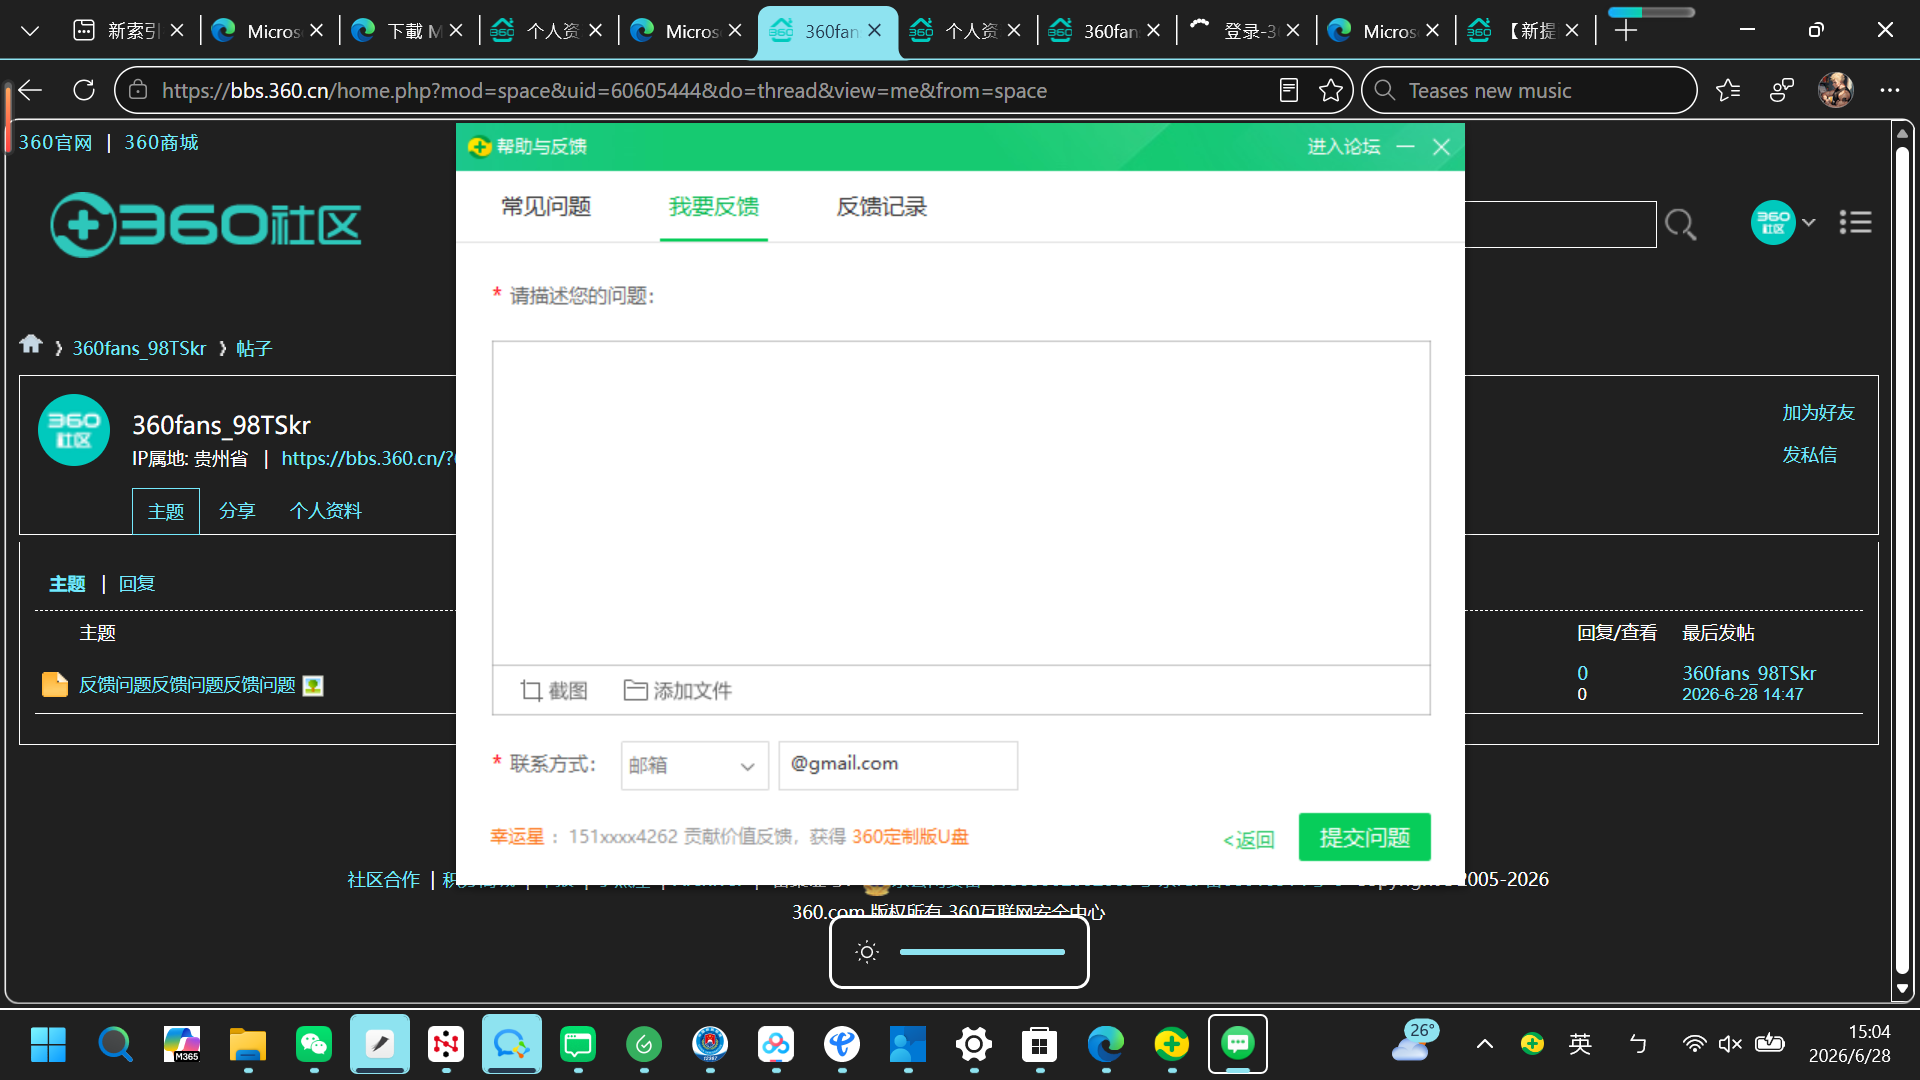The image size is (1920, 1080).
Task: Click the 360fans_98TSkr last poster link
Action: point(1749,673)
